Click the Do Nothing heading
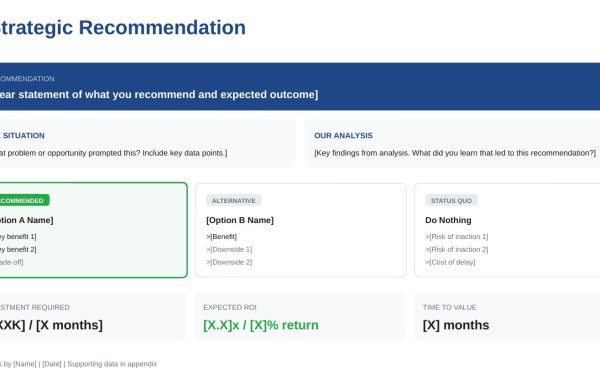 coord(448,220)
